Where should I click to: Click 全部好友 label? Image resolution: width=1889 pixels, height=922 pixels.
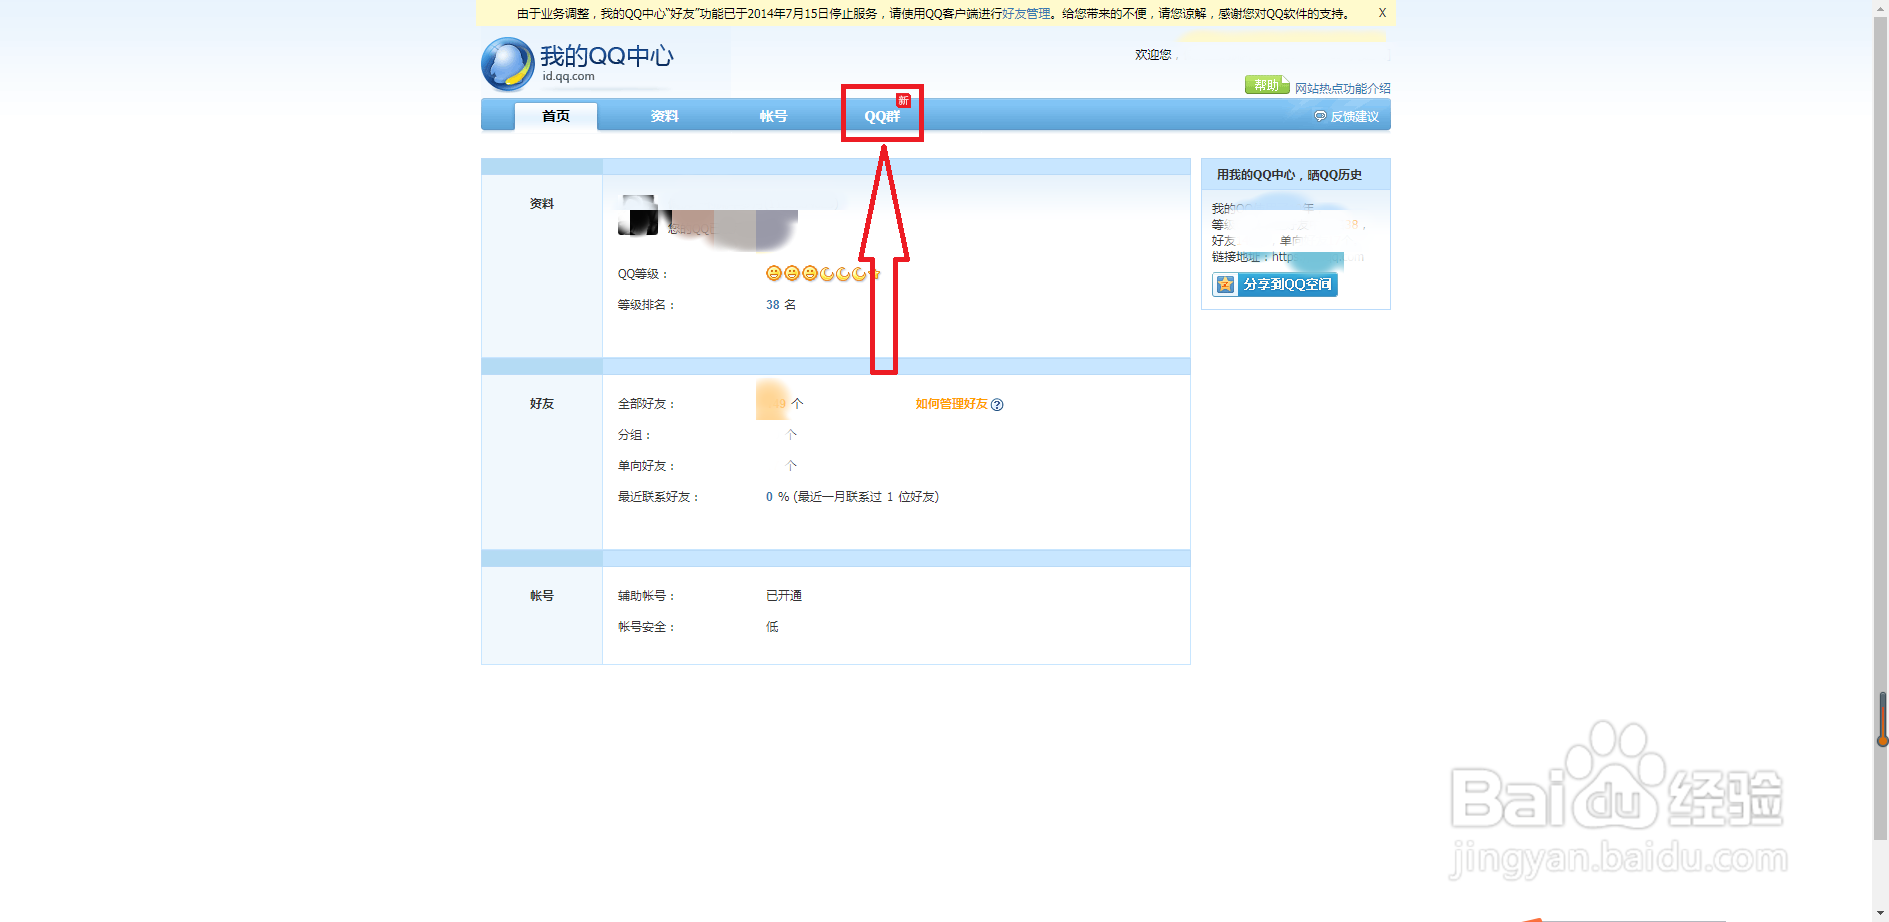point(646,404)
